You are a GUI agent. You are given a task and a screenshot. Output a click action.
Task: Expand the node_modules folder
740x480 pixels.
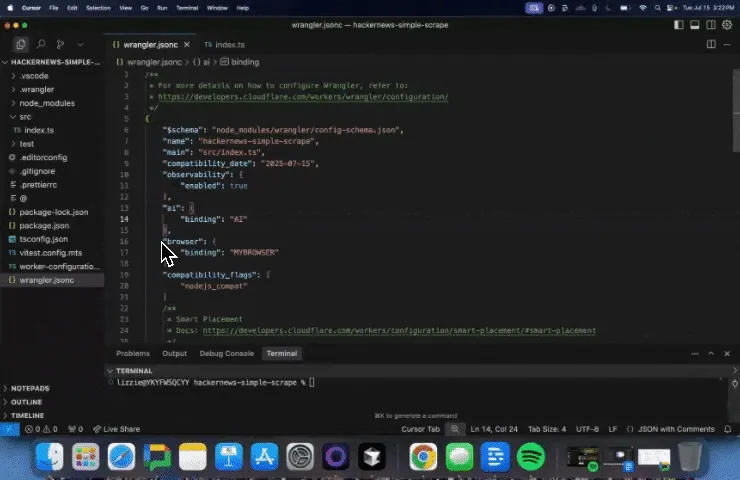pos(46,103)
